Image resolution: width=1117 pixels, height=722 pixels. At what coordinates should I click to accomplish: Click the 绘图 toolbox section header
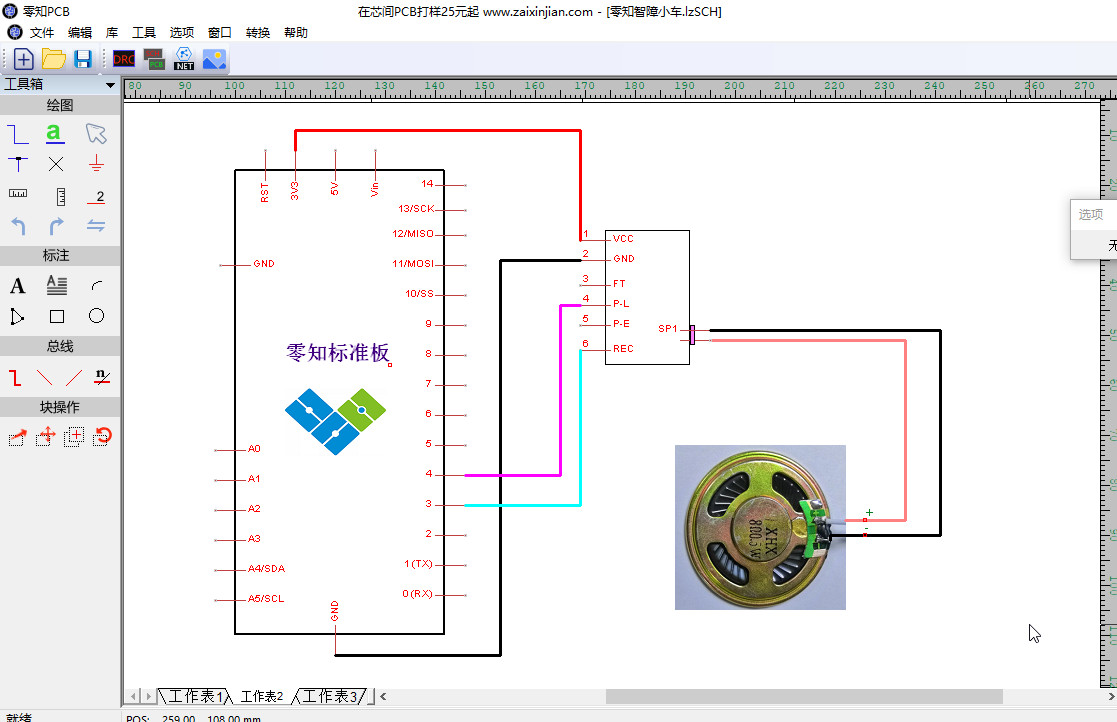[60, 105]
